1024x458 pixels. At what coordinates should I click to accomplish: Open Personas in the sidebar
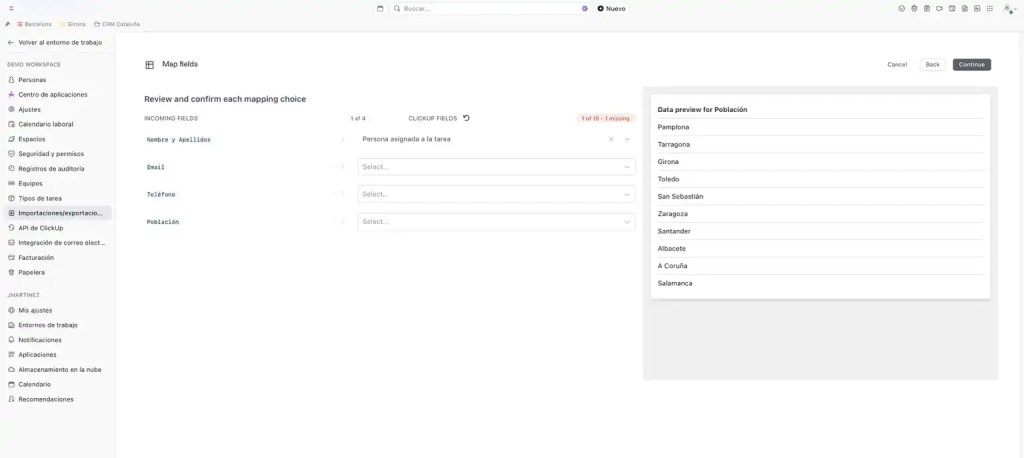click(32, 80)
